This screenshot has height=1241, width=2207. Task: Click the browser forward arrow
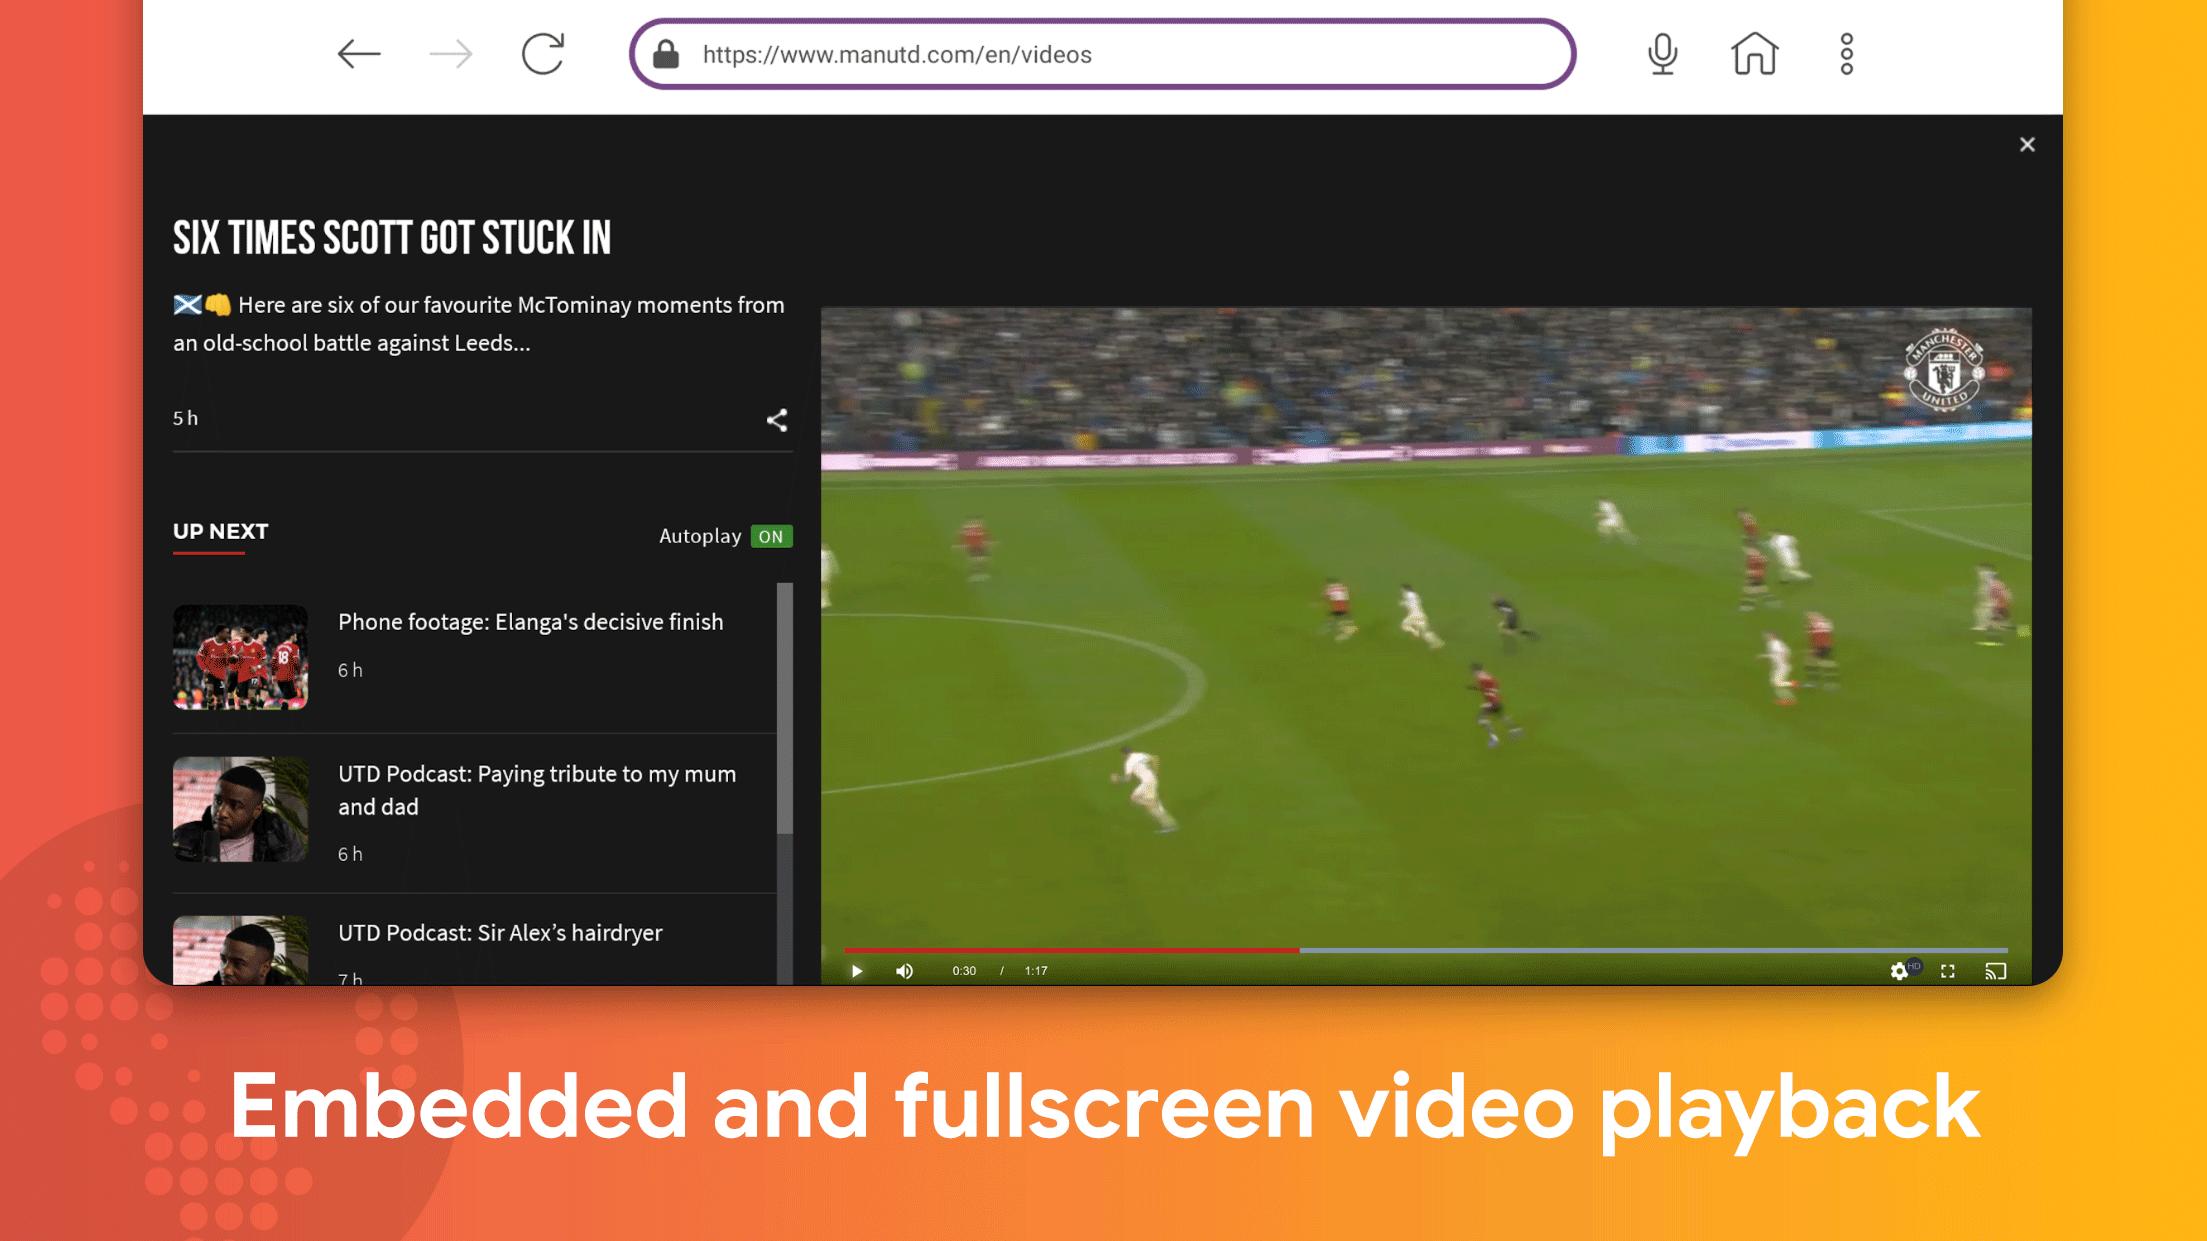pyautogui.click(x=451, y=54)
